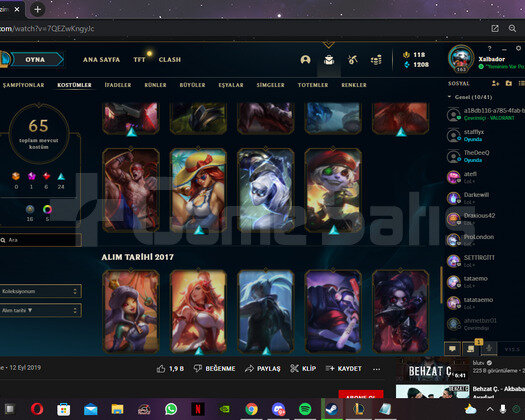Open the ANA SAYFA home tab
525x420 pixels.
point(101,60)
